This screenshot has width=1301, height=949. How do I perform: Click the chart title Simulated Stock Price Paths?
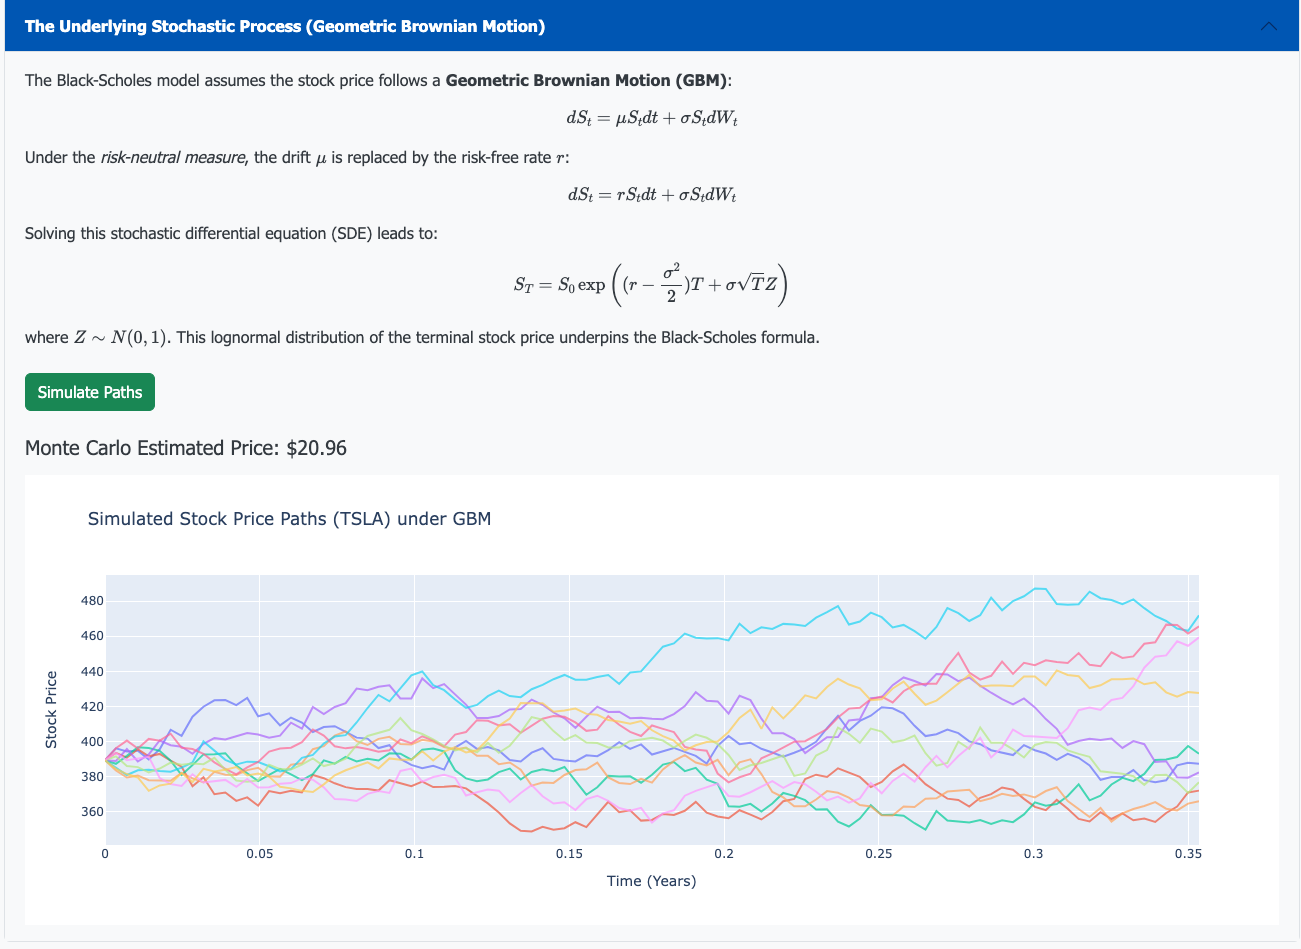pyautogui.click(x=289, y=519)
